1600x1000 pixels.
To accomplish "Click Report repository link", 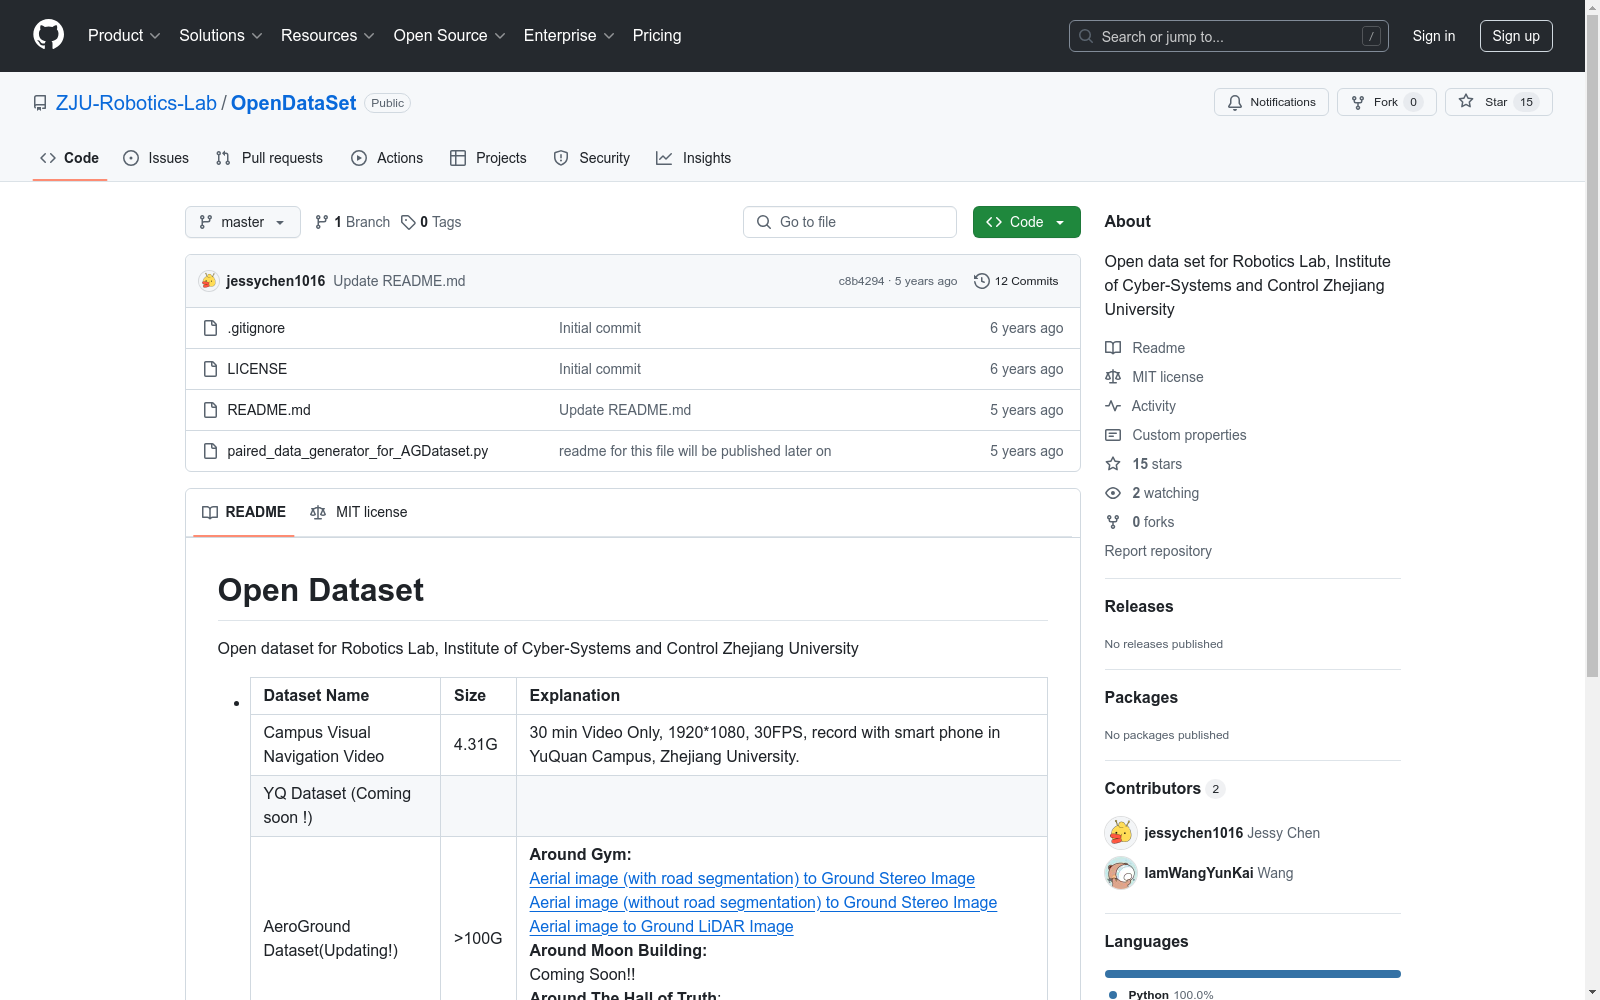I will coord(1158,551).
